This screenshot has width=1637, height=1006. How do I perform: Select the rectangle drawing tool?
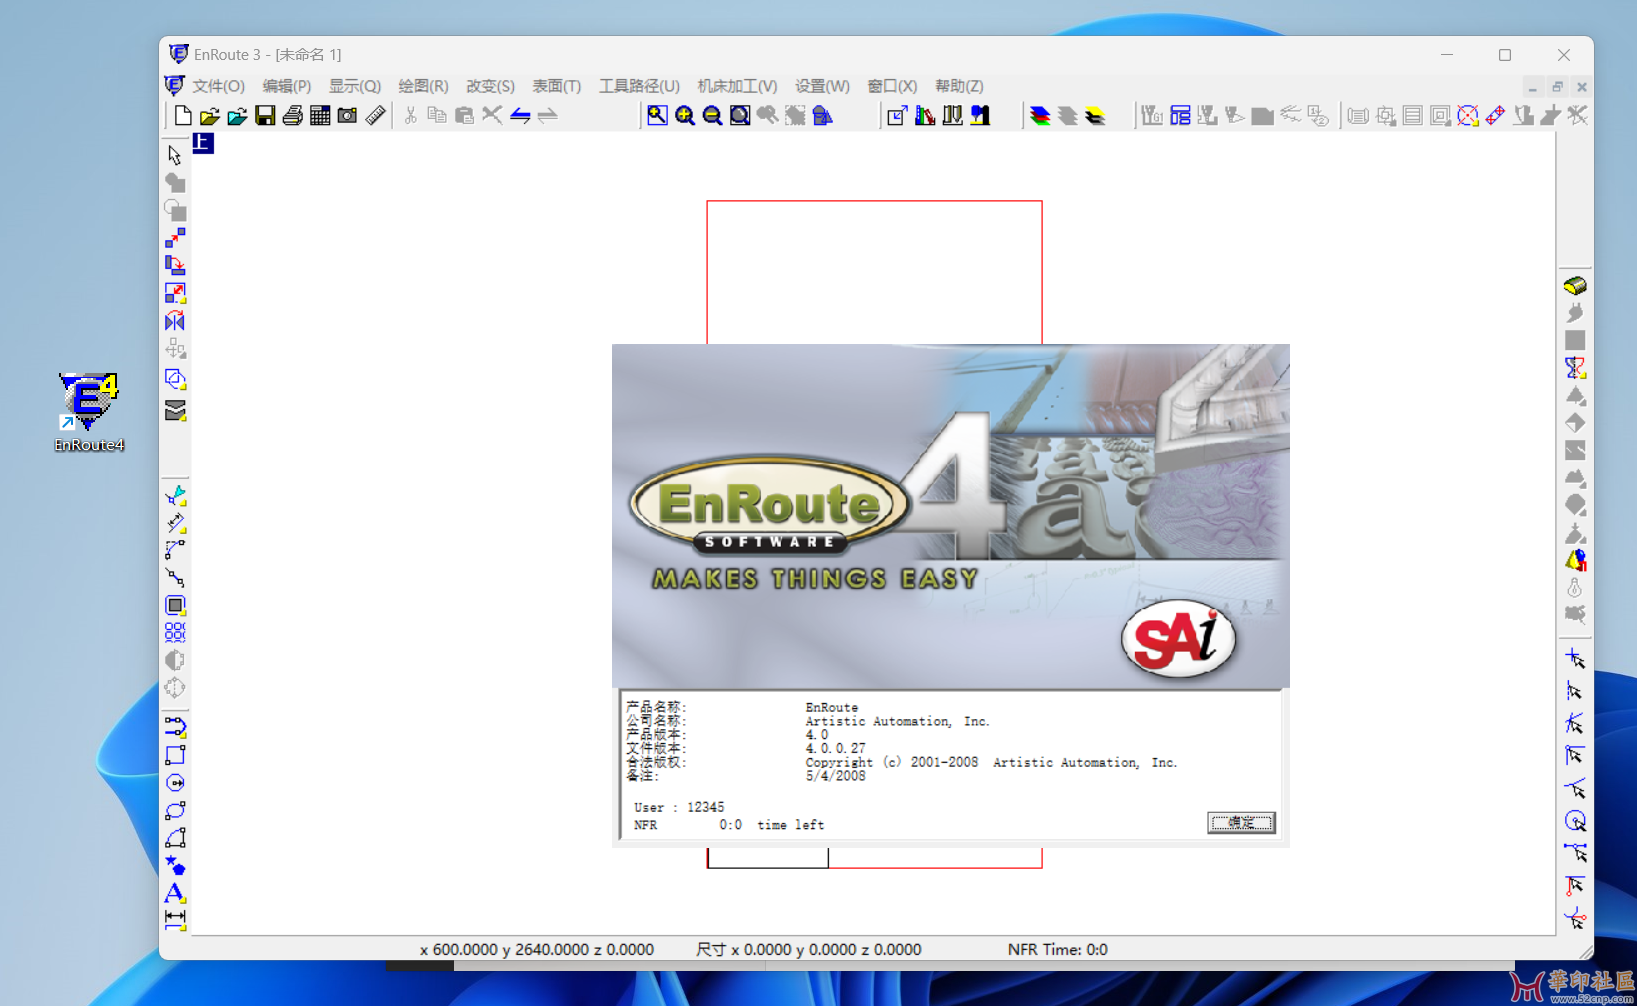175,755
